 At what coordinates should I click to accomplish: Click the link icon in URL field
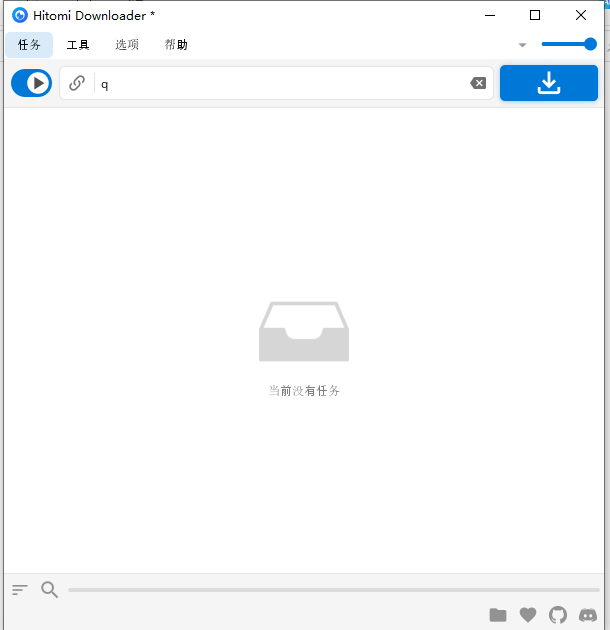pos(77,83)
